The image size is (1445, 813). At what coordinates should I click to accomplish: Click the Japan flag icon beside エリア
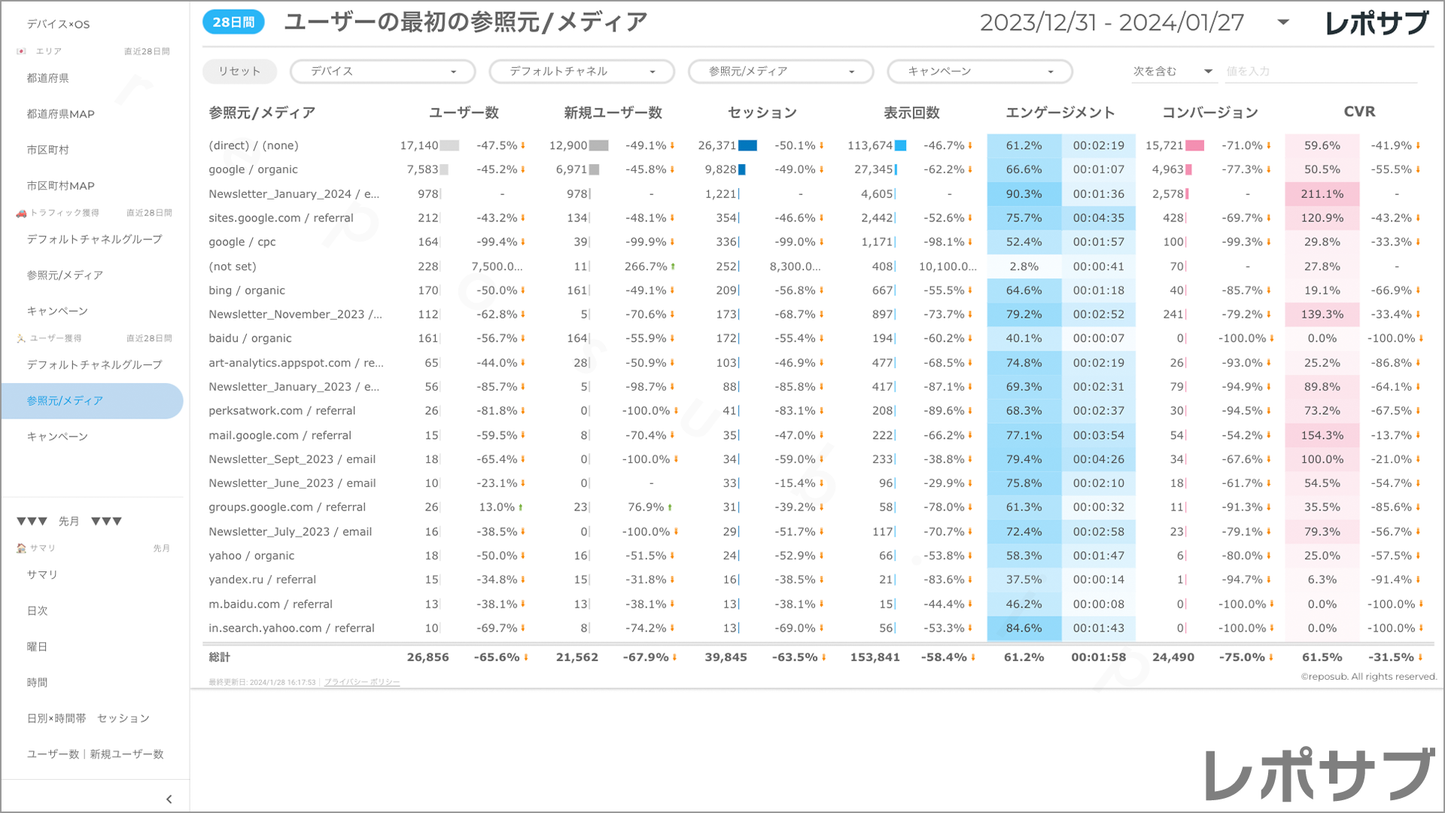[21, 51]
